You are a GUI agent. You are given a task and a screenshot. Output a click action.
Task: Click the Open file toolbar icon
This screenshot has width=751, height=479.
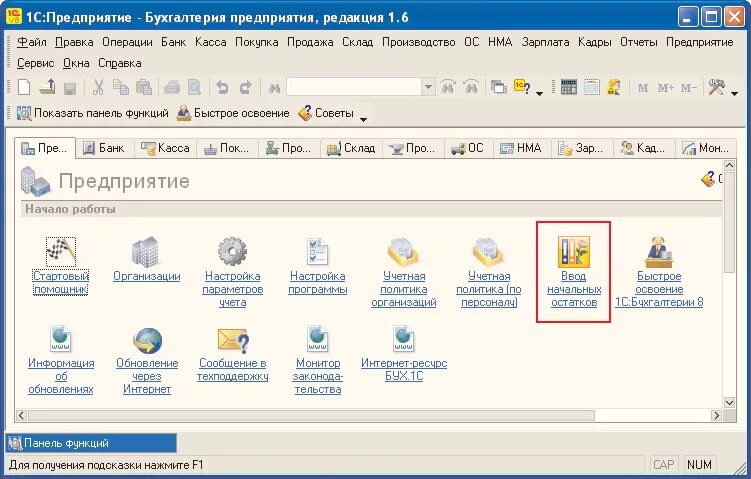(x=47, y=87)
